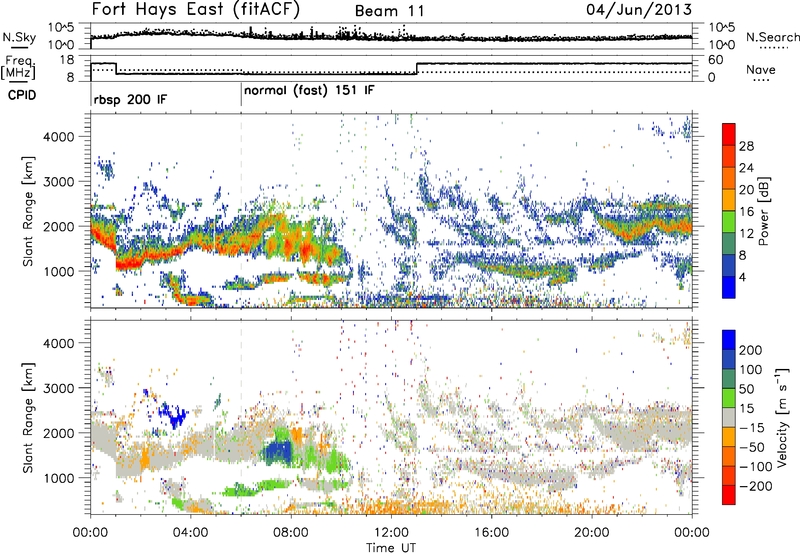The height and width of the screenshot is (554, 800).
Task: Click the 'Power [dB]' colorbar label
Action: tap(764, 211)
